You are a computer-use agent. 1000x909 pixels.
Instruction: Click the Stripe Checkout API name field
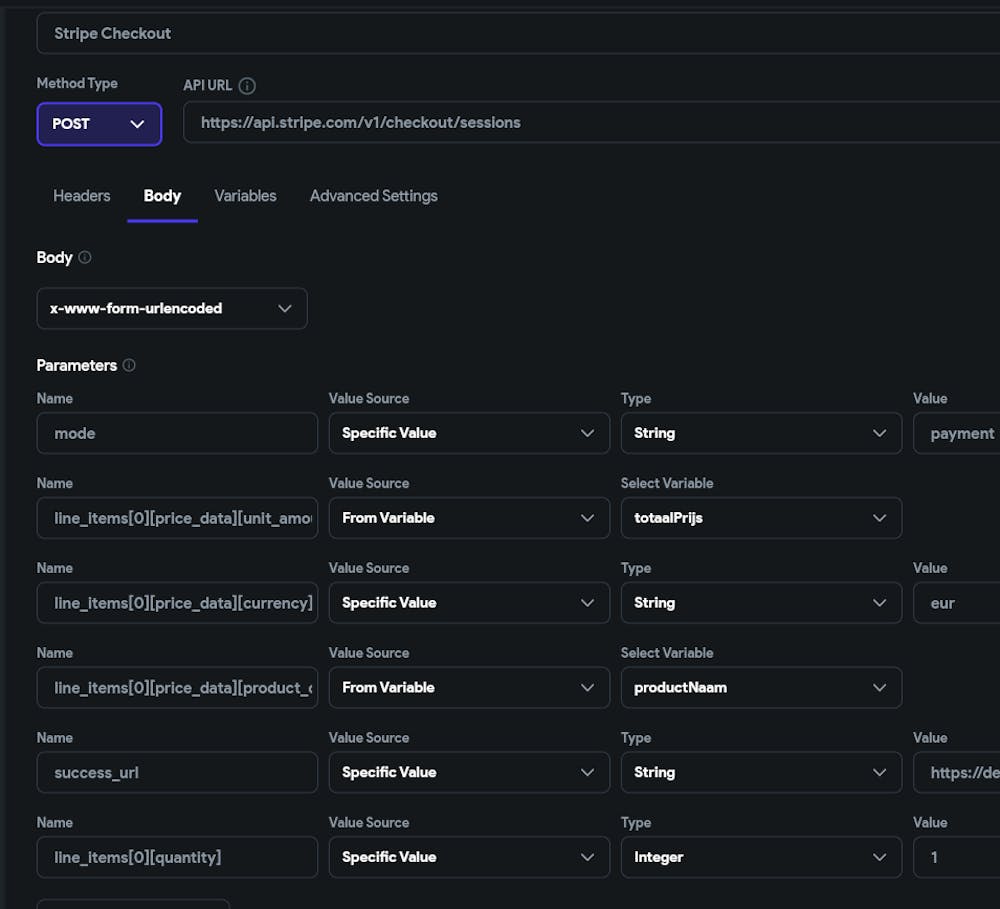(x=518, y=33)
